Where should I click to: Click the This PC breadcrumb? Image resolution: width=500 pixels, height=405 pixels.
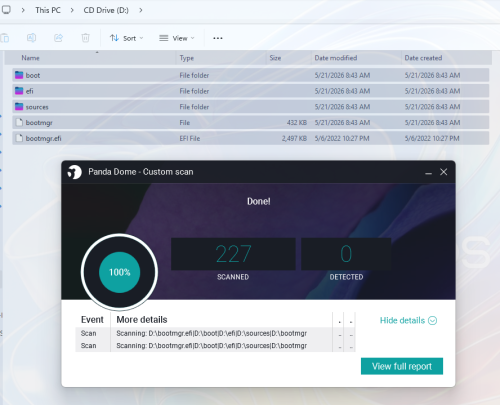(x=48, y=10)
